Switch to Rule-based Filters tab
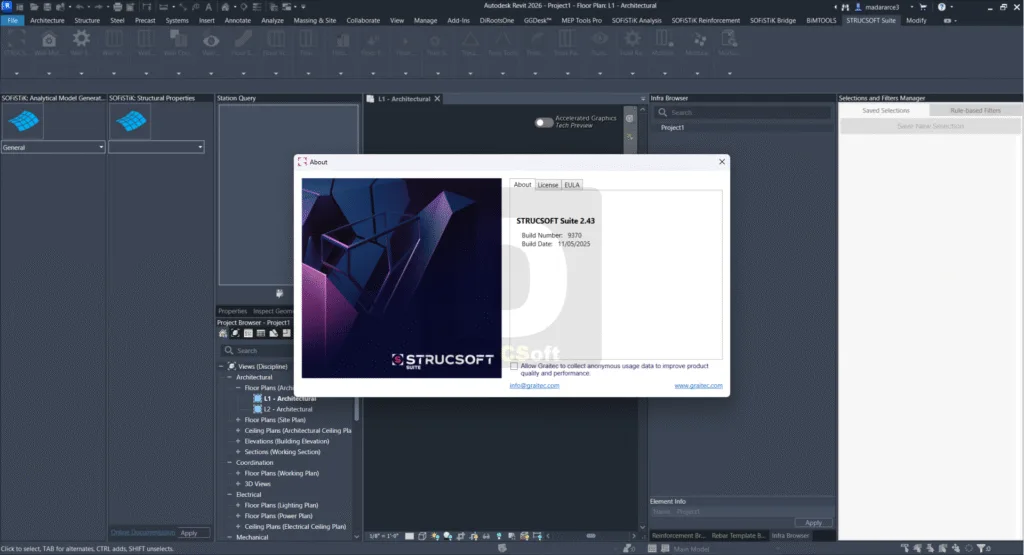Viewport: 1024px width, 555px height. tap(975, 110)
